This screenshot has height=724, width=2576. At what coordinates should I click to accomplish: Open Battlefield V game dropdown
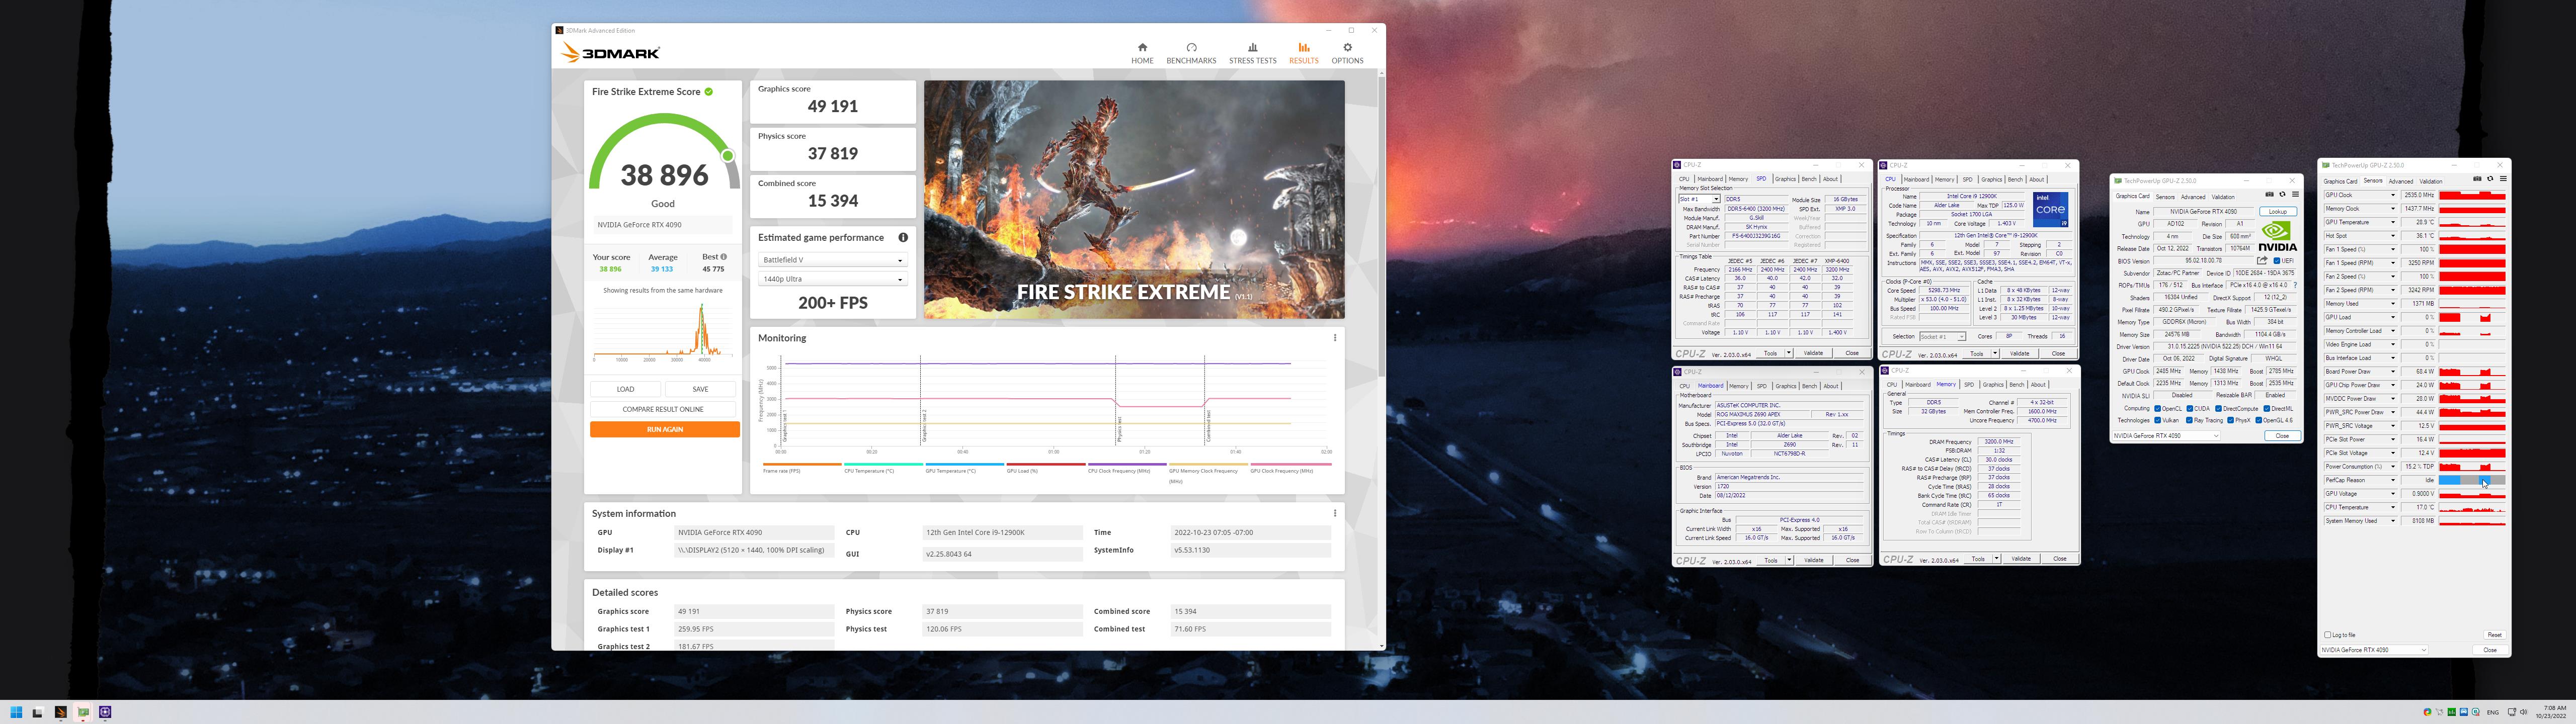point(832,260)
